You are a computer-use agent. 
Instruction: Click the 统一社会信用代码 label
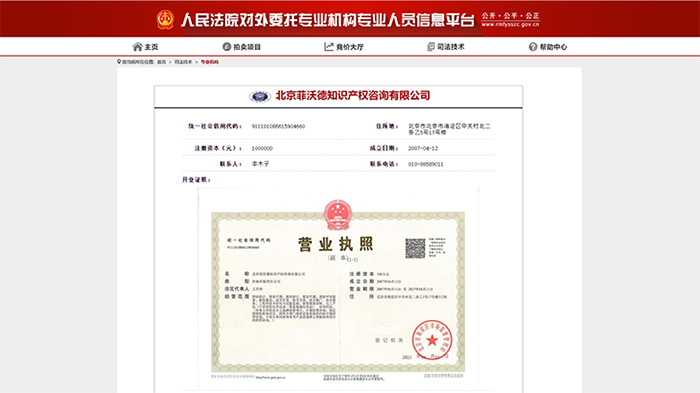click(215, 126)
